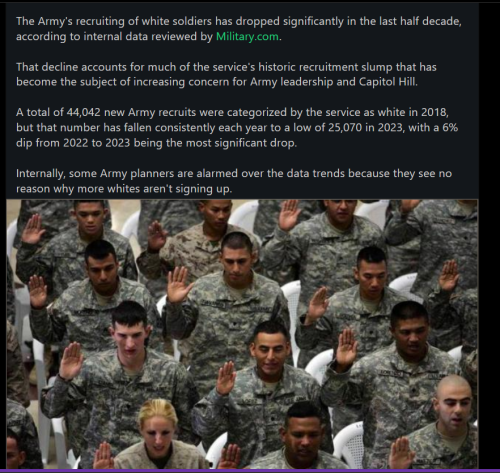The width and height of the screenshot is (500, 473).
Task: Click the paragraph starting "A total of 44,042"
Action: (x=237, y=128)
